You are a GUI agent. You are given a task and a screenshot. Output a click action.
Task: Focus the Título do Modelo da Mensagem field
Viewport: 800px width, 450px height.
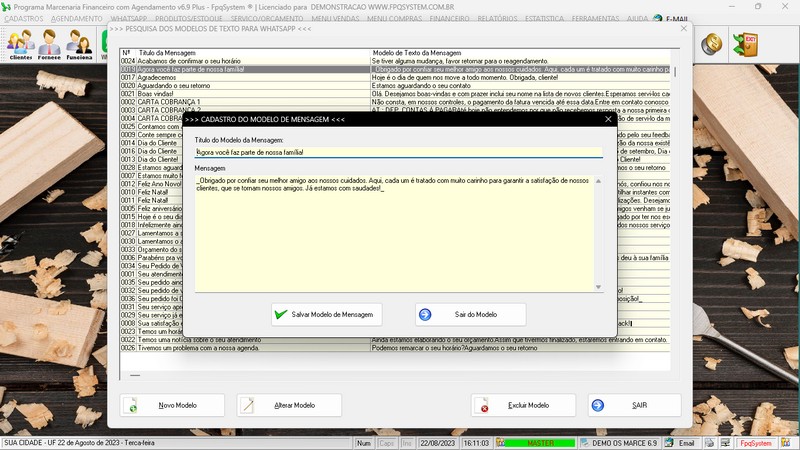(398, 152)
